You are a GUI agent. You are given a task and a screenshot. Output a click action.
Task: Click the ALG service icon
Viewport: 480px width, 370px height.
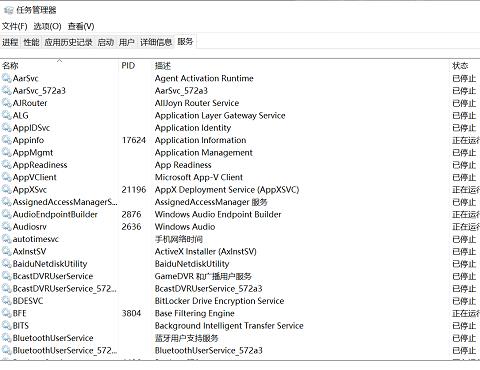coord(6,115)
